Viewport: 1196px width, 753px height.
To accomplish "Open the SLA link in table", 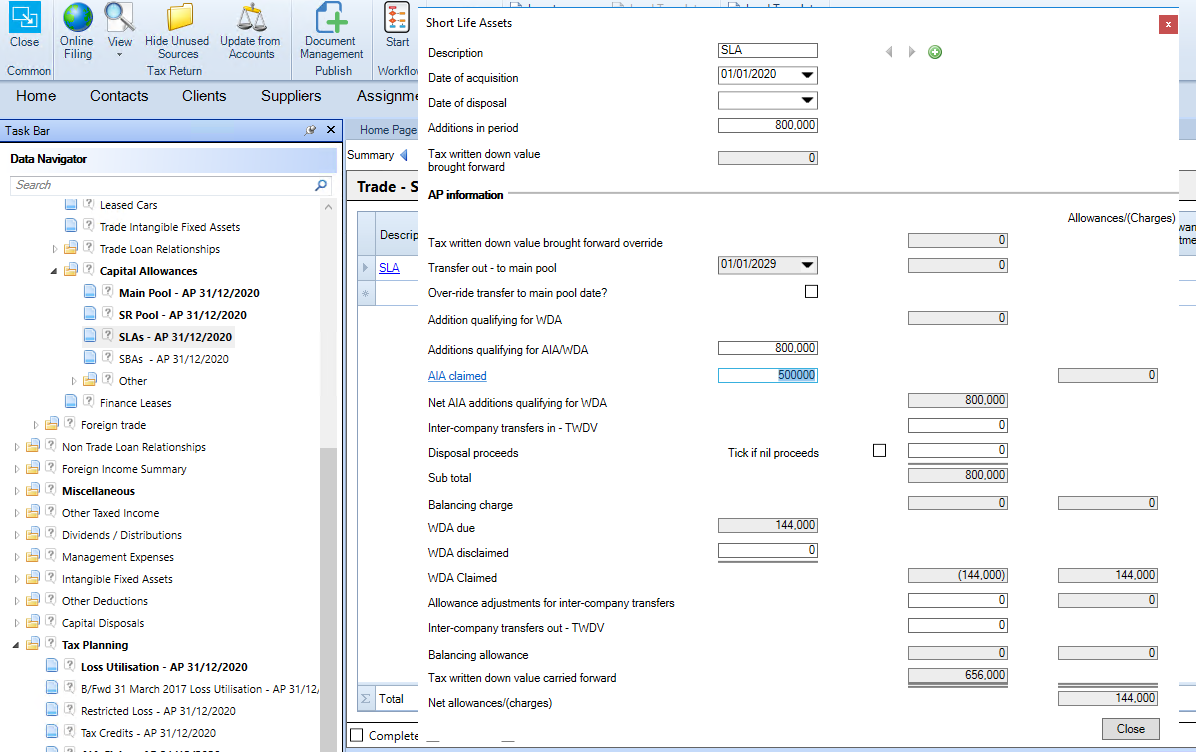I will tap(389, 268).
